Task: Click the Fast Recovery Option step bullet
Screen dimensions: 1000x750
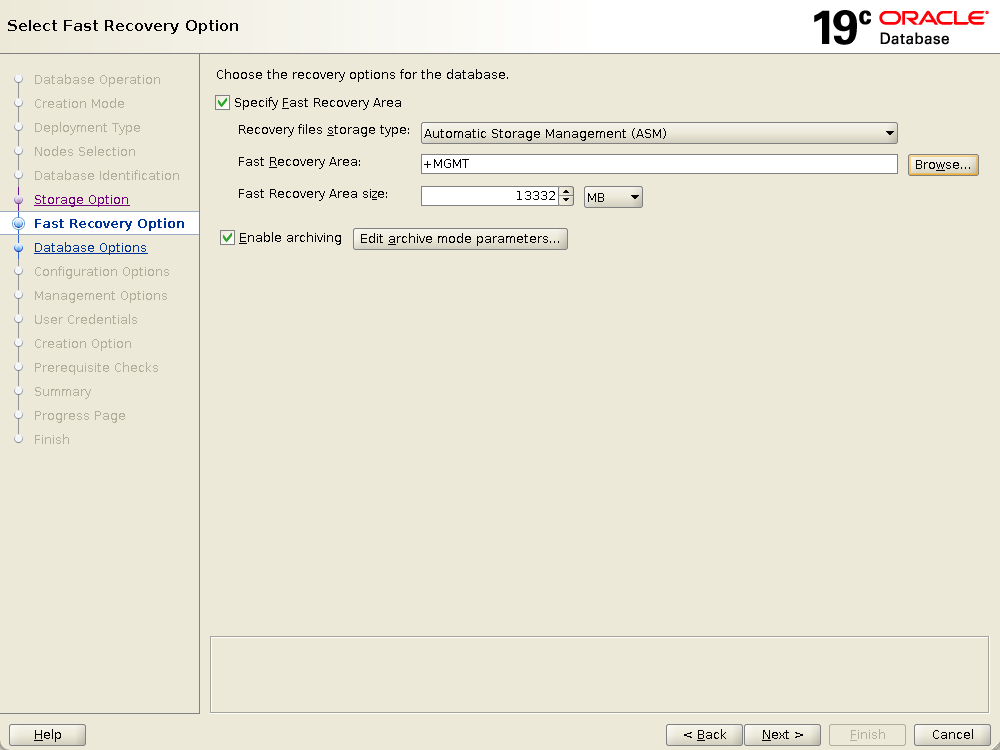Action: 18,224
